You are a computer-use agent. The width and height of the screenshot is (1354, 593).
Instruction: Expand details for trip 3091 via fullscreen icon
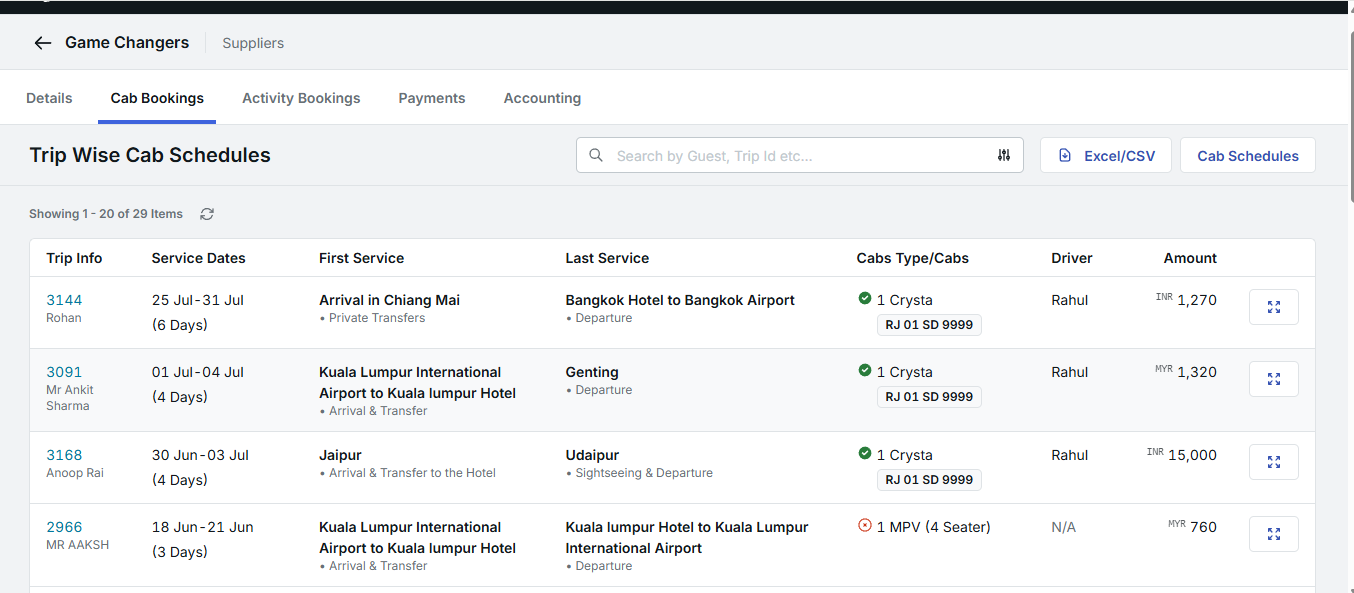click(x=1273, y=379)
